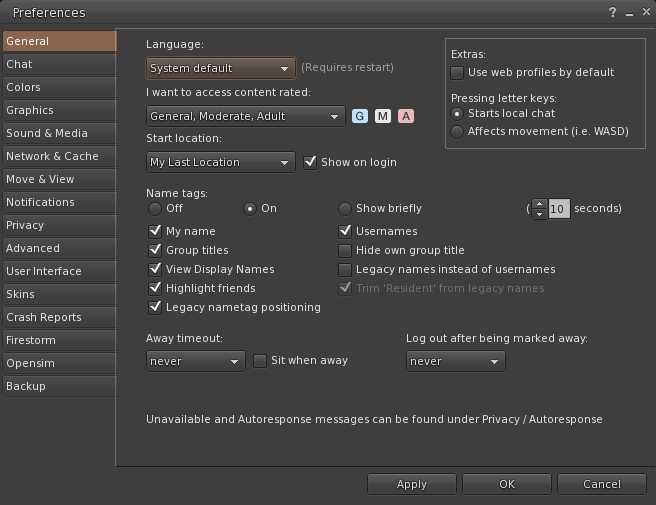Open the Language dropdown
This screenshot has height=505, width=656.
220,69
